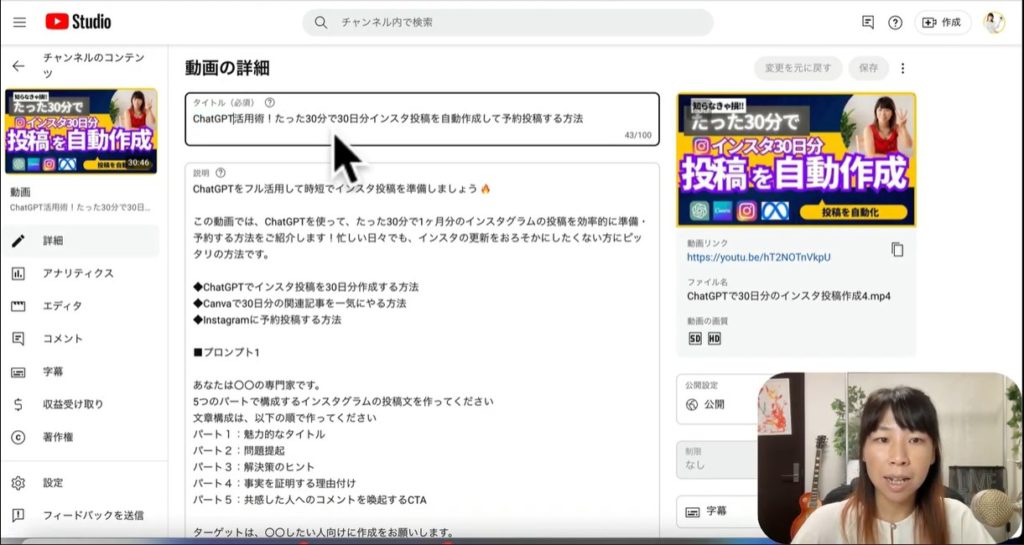The width and height of the screenshot is (1024, 545).
Task: Go back with channel content arrow
Action: [18, 66]
